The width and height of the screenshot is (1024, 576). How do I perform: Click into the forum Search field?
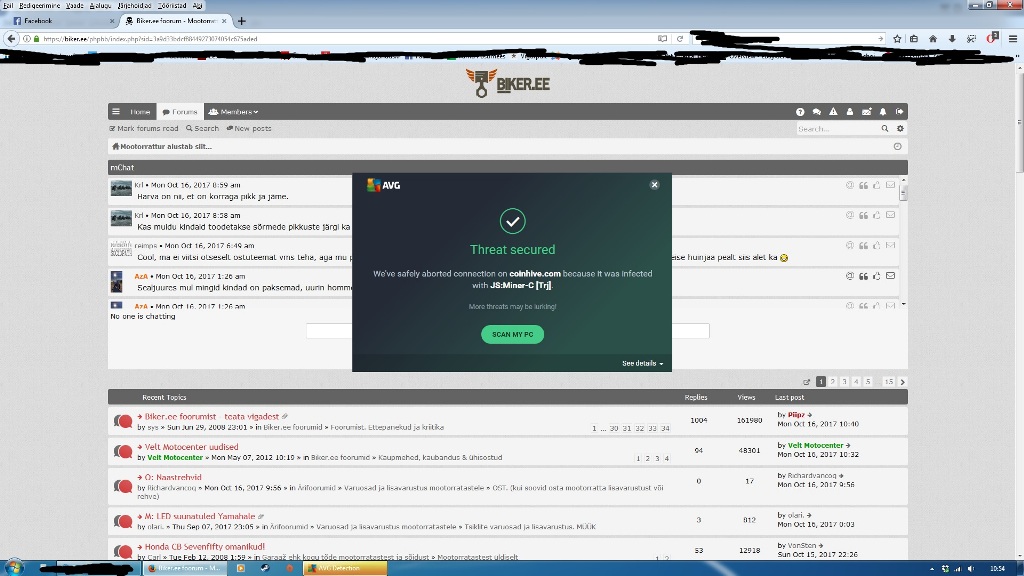[x=837, y=129]
